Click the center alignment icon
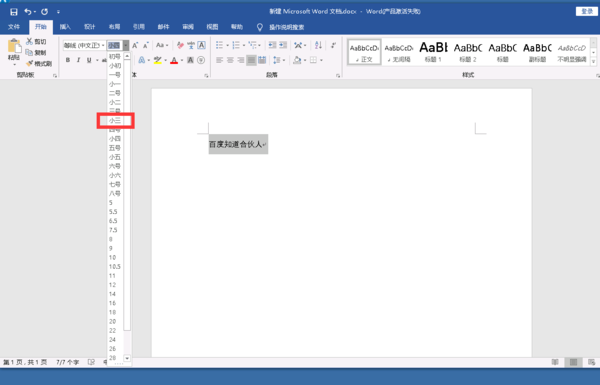Screen dimensions: 600x385 pos(230,60)
